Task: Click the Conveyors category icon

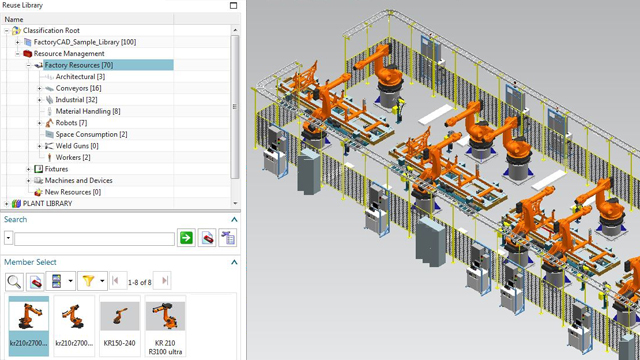Action: 49,88
